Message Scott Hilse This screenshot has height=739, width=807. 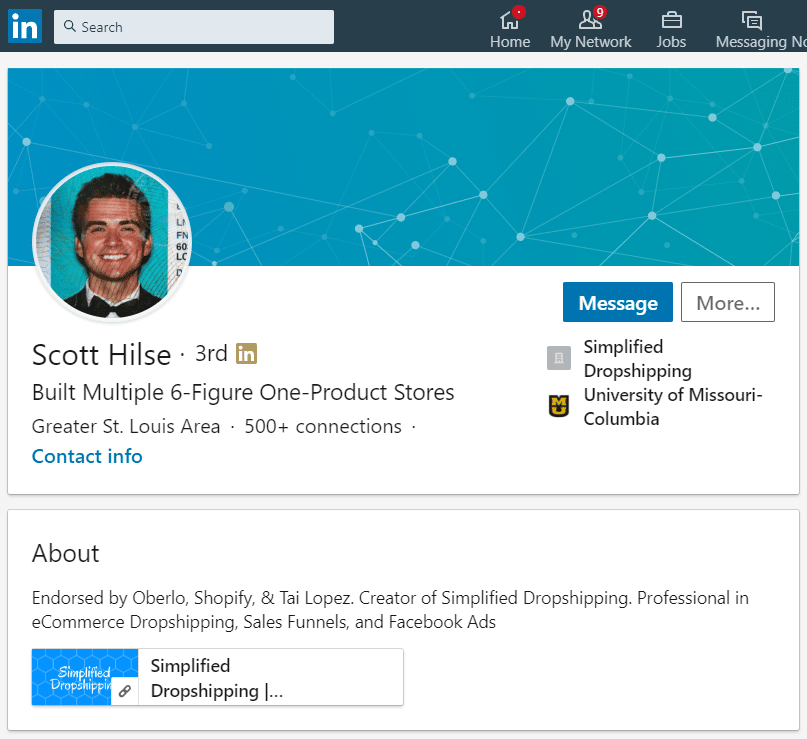(618, 302)
